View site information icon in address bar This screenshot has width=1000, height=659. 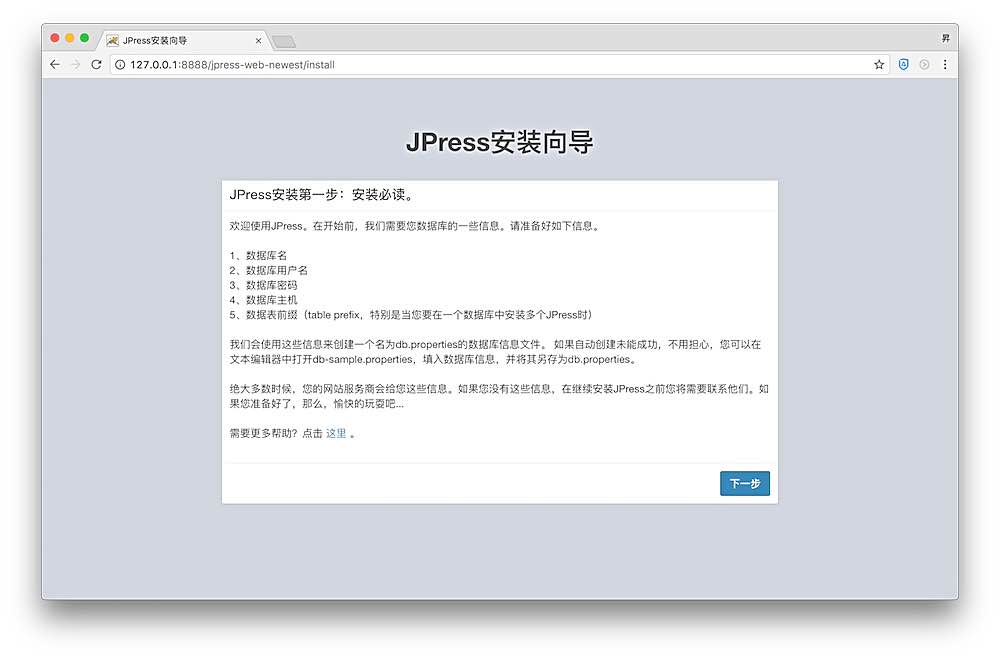pos(120,65)
